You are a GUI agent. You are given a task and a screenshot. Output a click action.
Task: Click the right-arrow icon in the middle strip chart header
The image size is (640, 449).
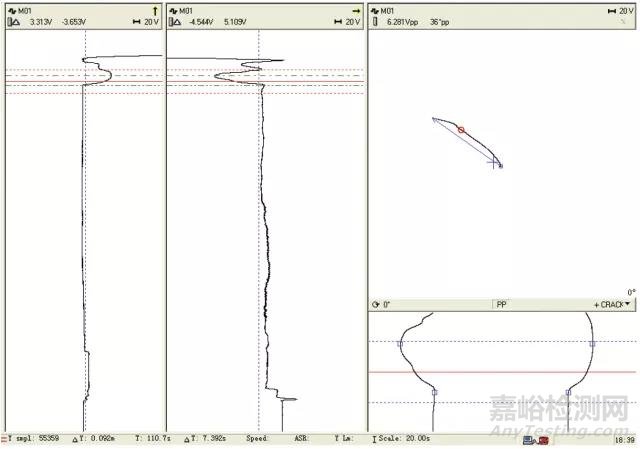coord(355,10)
